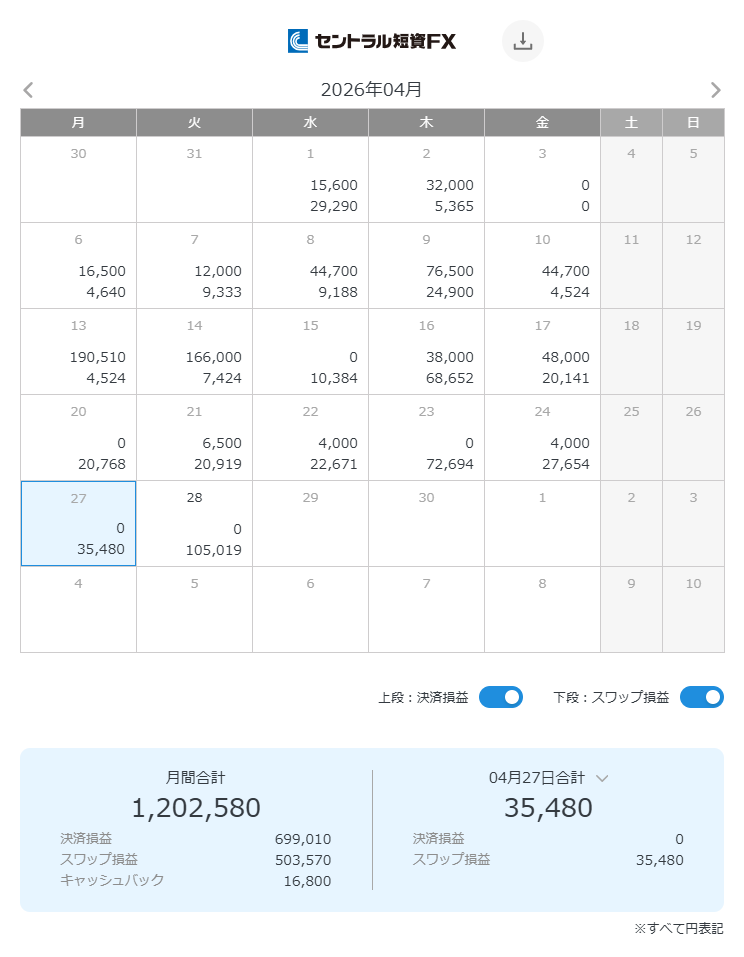The height and width of the screenshot is (957, 744).
Task: Select April 28 calendar cell
Action: (x=194, y=523)
